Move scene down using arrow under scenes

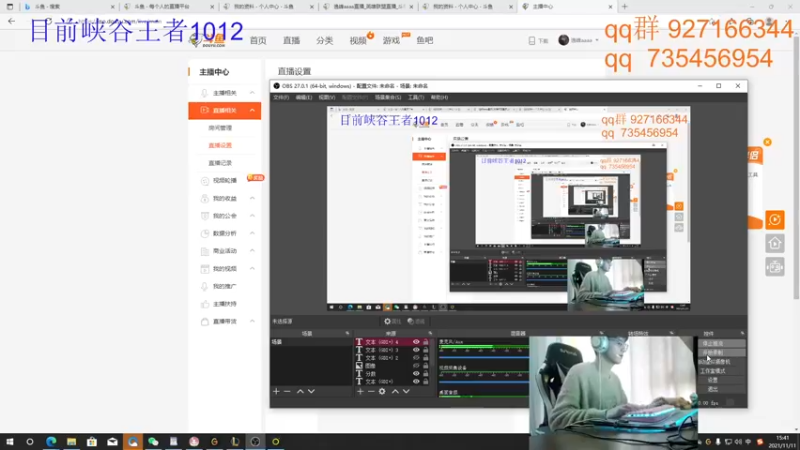pos(311,391)
